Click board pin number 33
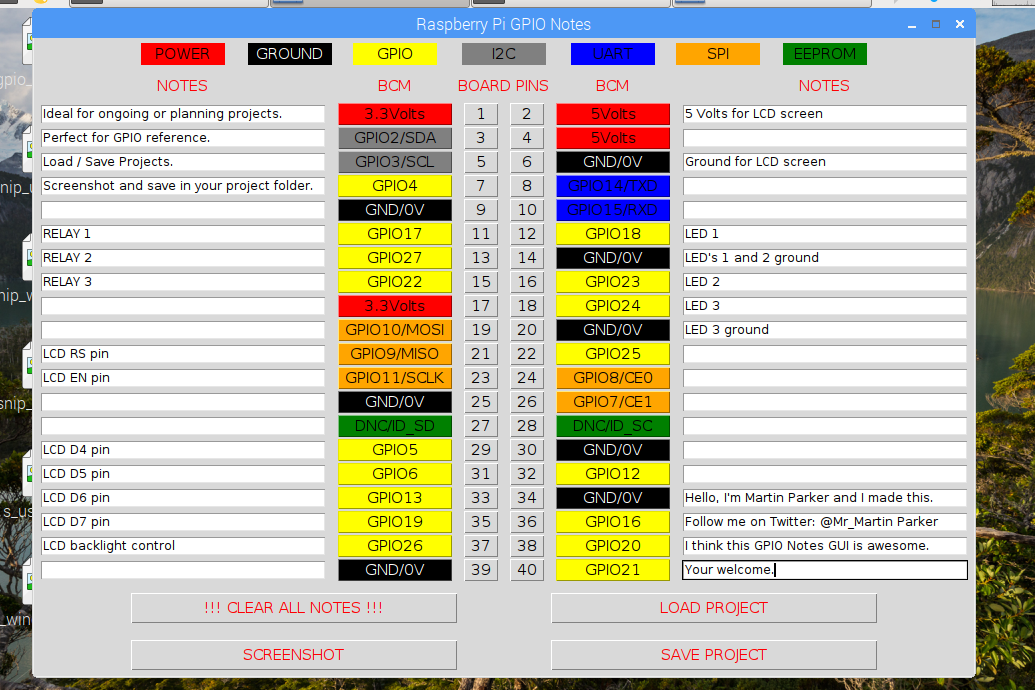This screenshot has height=690, width=1035. pos(481,498)
